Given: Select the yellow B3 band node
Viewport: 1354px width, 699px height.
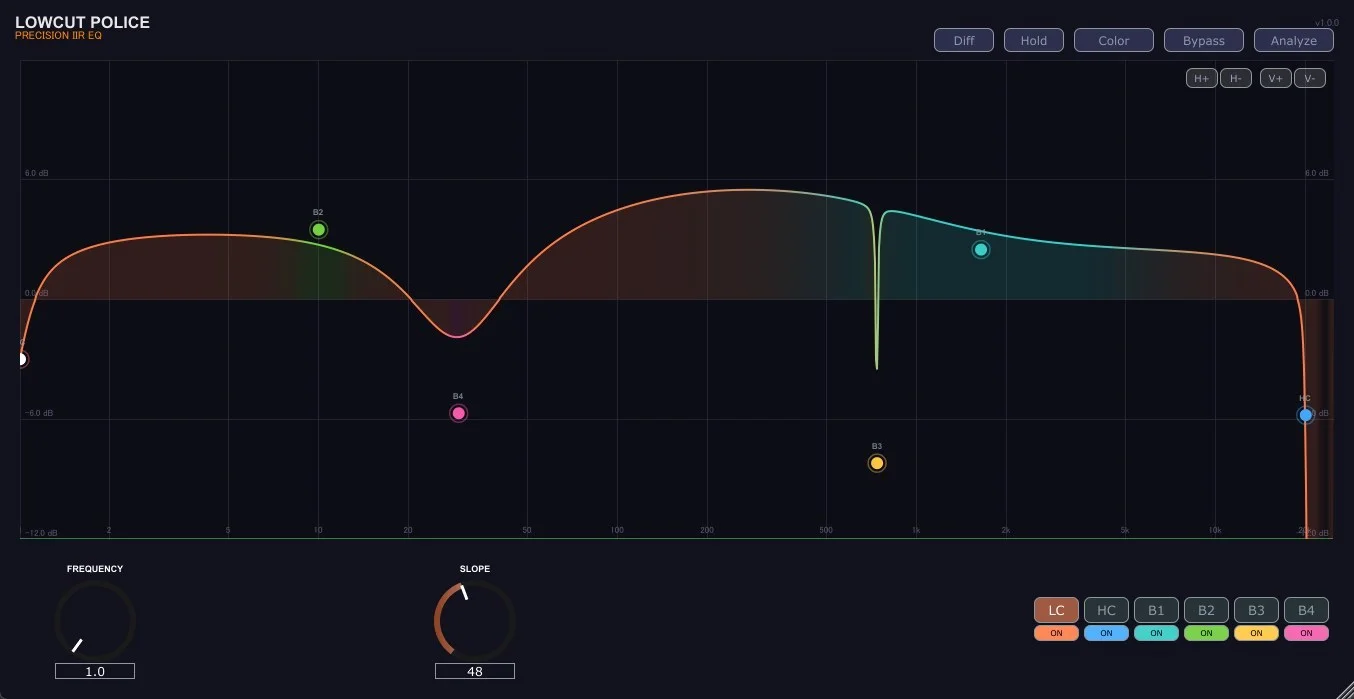Looking at the screenshot, I should point(877,463).
